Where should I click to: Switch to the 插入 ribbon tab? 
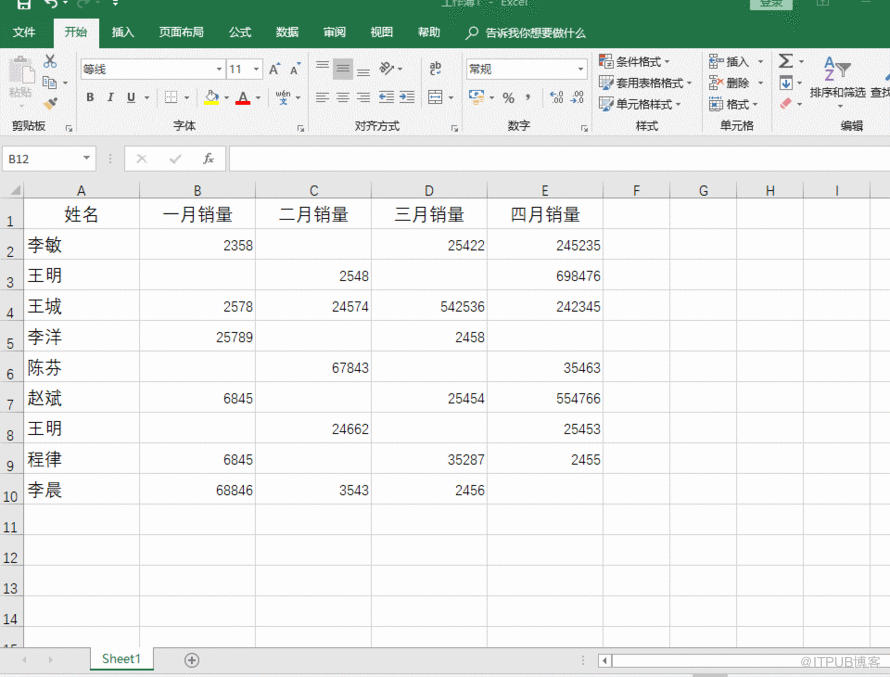click(x=123, y=33)
